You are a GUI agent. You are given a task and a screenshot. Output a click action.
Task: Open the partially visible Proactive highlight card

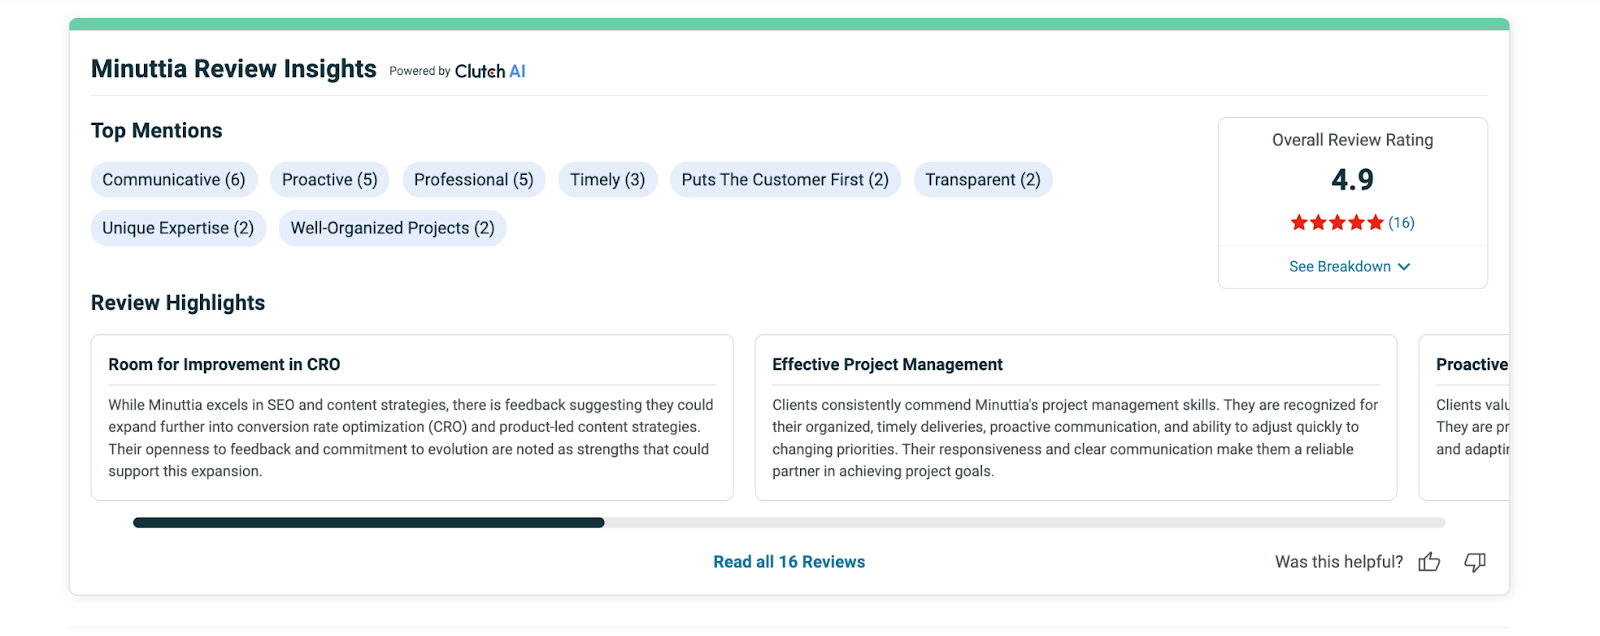[1464, 418]
